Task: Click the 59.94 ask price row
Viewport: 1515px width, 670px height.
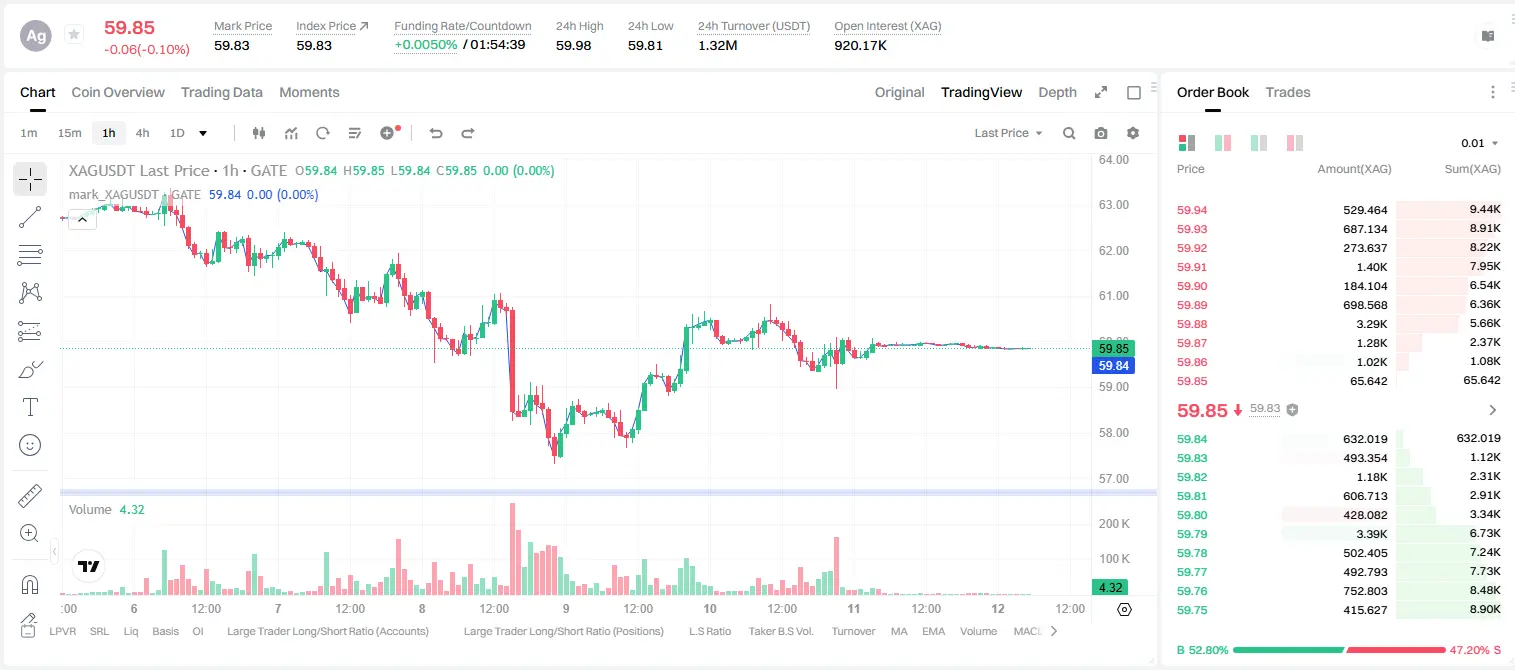Action: (1338, 210)
